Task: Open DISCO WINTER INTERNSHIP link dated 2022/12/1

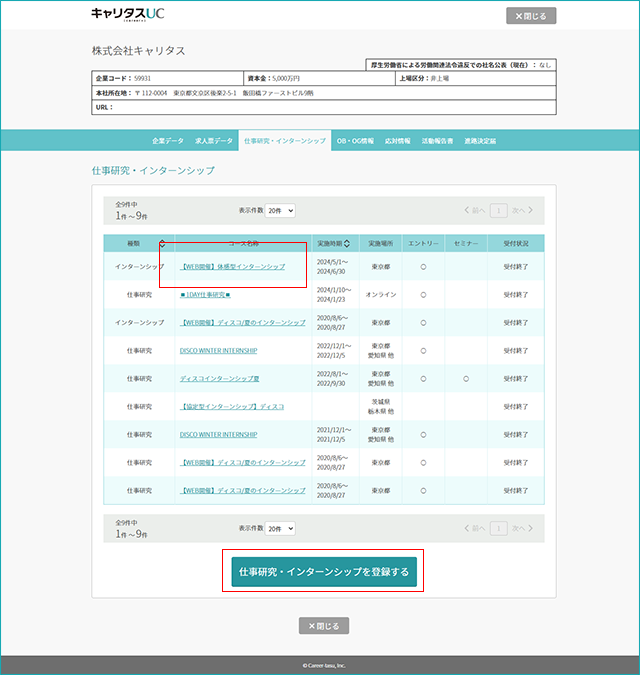Action: click(x=218, y=351)
